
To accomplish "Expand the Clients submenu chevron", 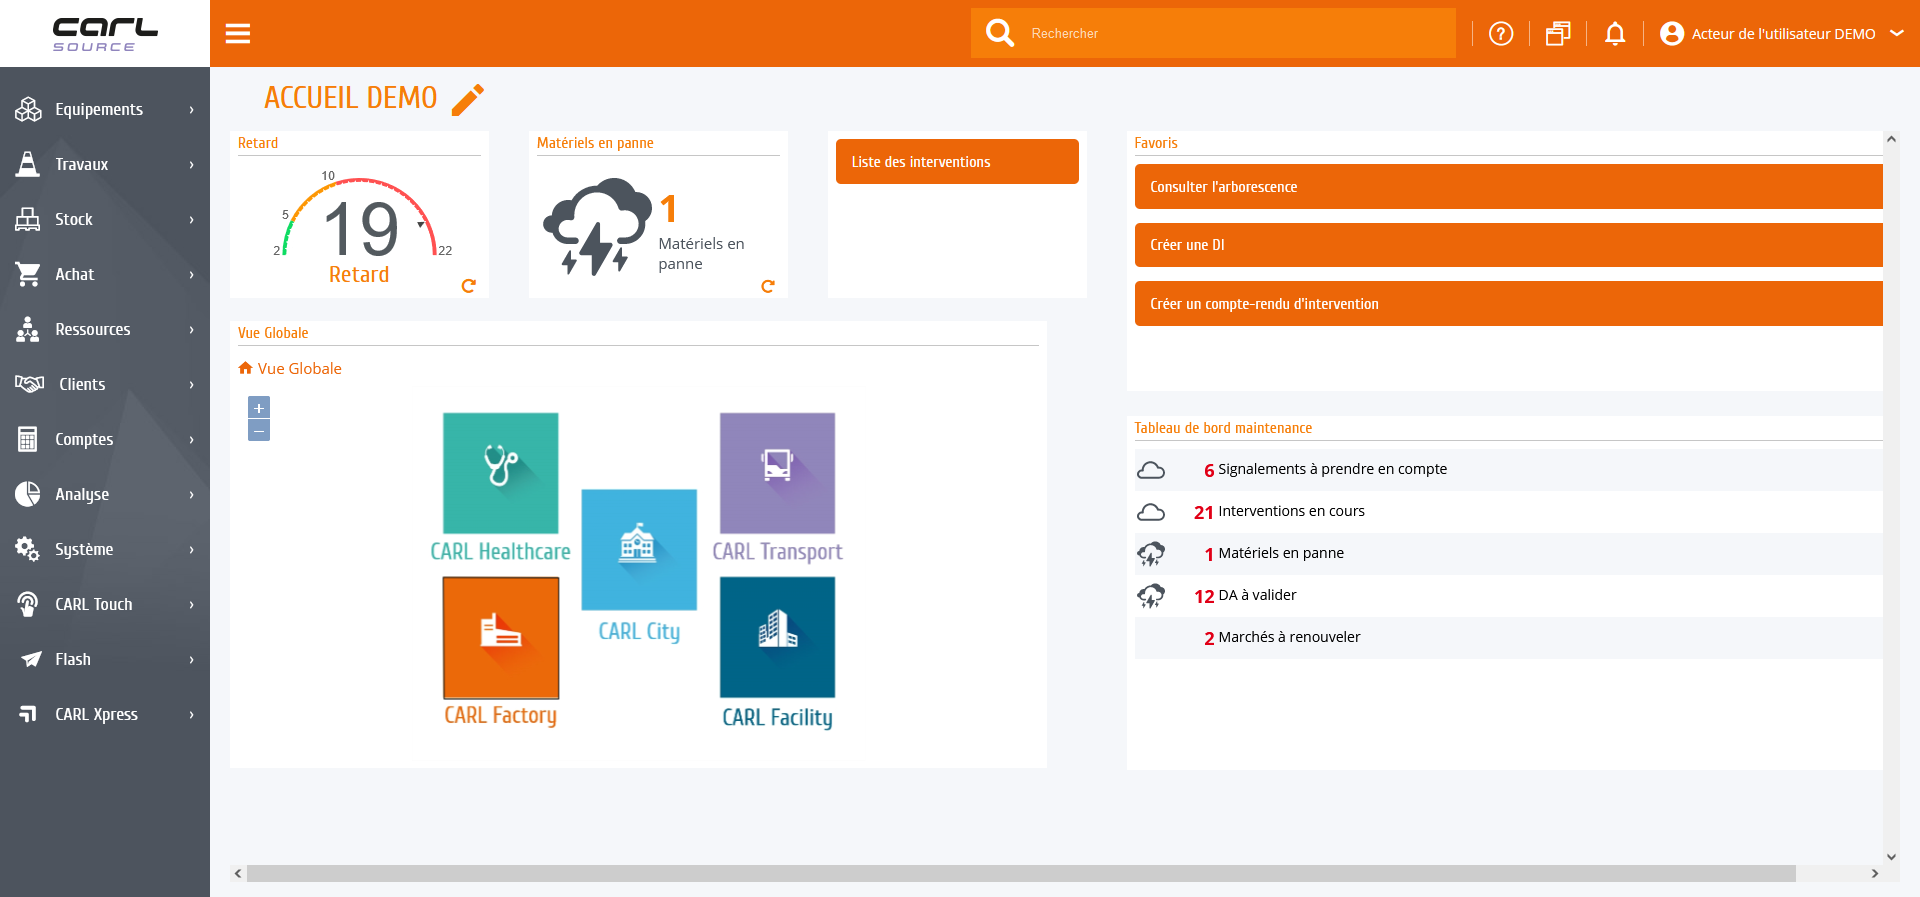I will pyautogui.click(x=192, y=384).
